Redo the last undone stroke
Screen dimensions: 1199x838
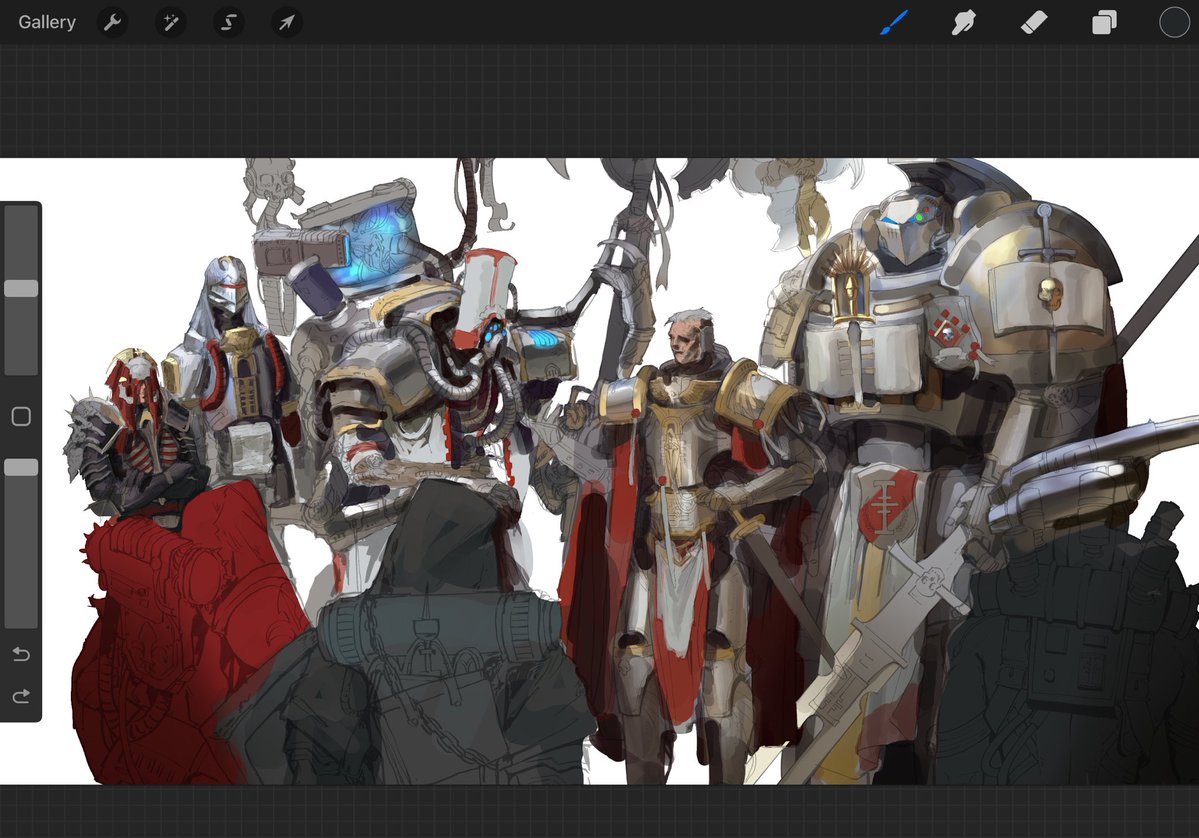[21, 696]
